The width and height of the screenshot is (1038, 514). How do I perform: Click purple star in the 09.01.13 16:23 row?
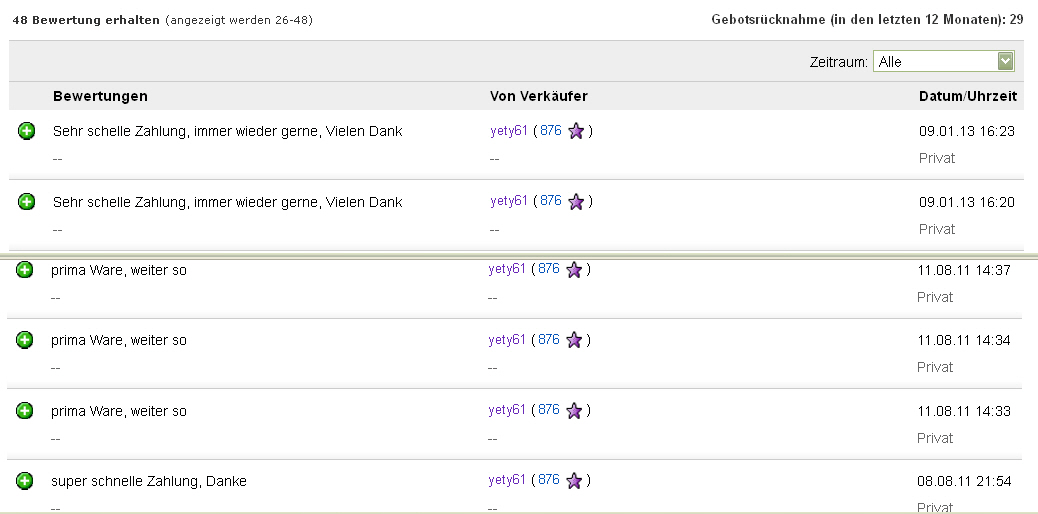[576, 131]
